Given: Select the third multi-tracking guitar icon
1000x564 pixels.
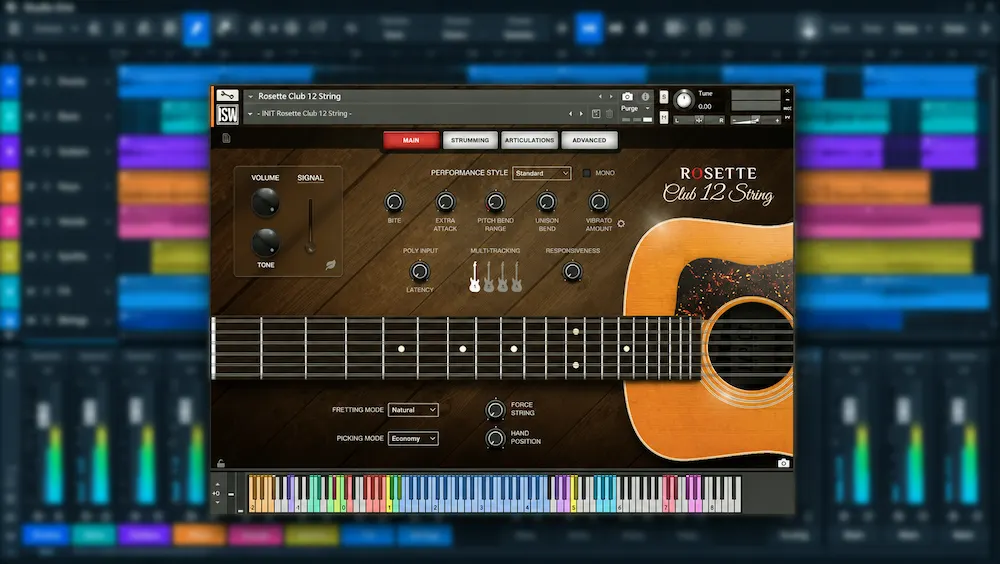Looking at the screenshot, I should pyautogui.click(x=503, y=276).
